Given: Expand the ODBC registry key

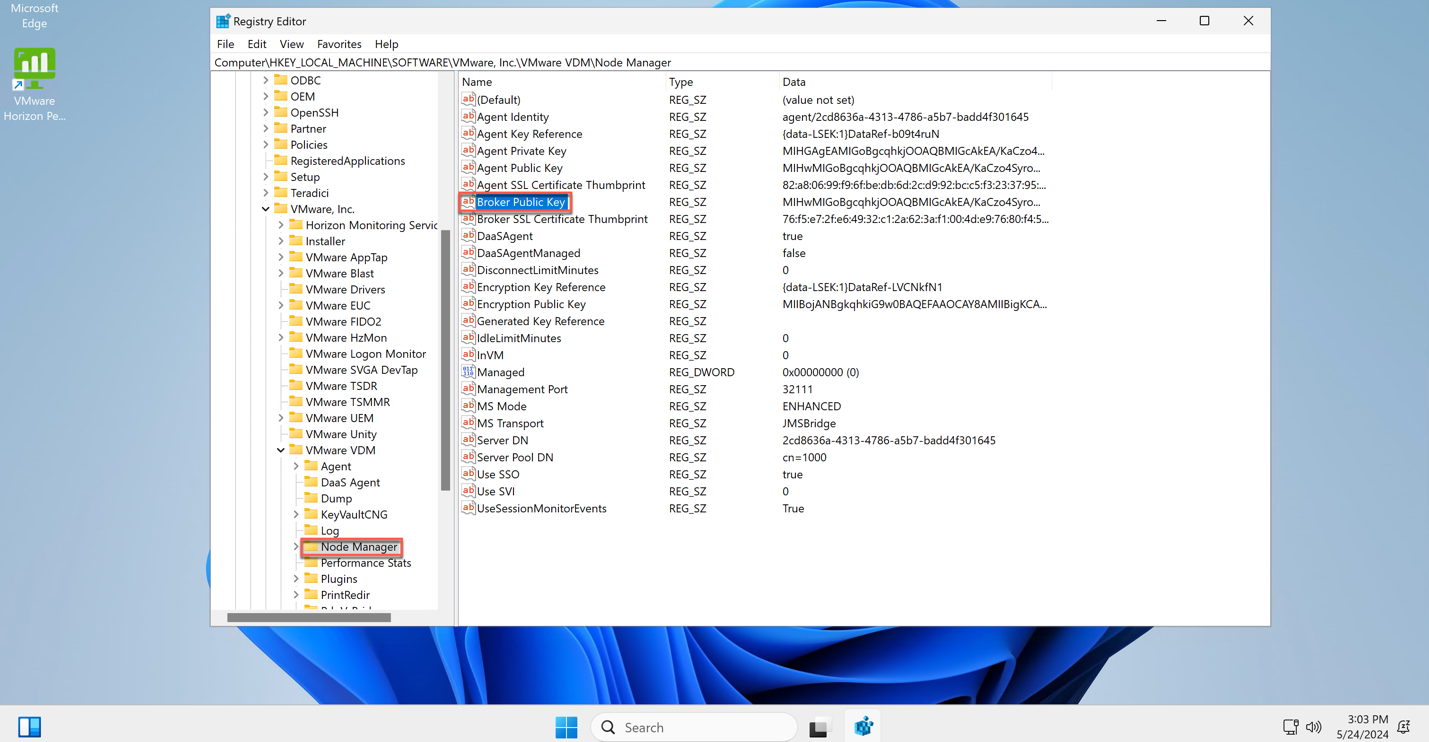Looking at the screenshot, I should click(x=266, y=80).
